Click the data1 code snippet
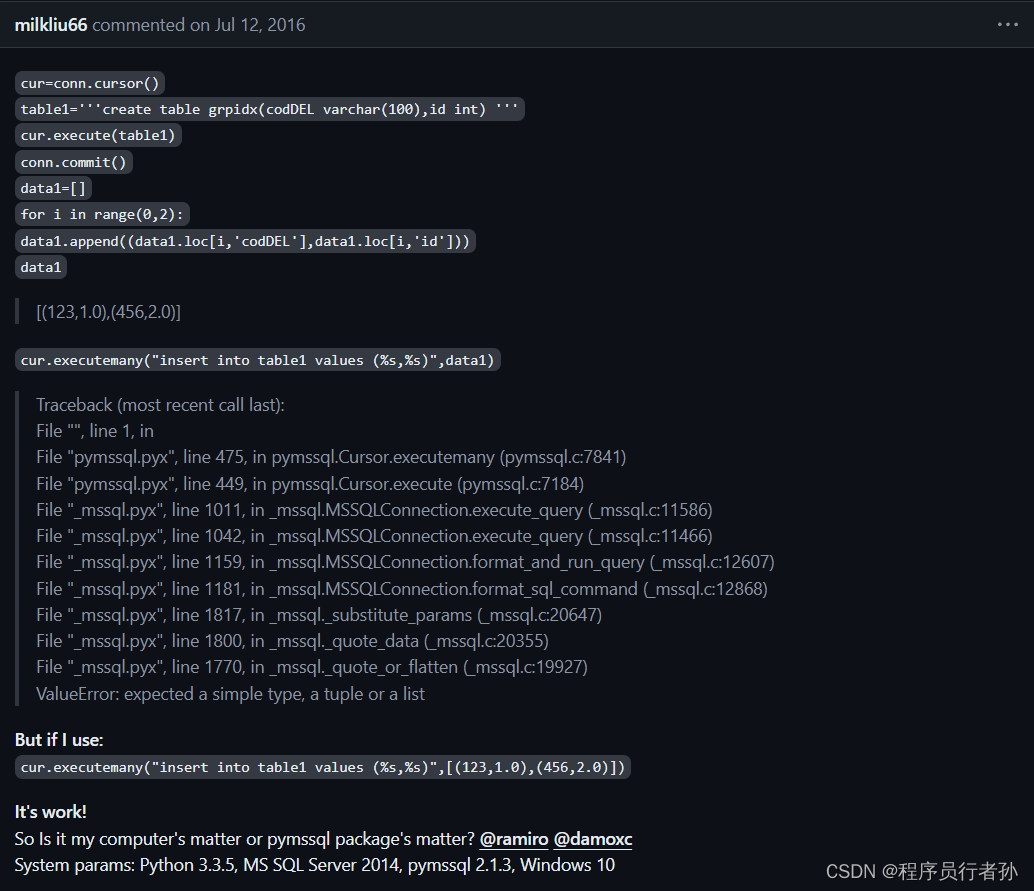 (x=40, y=266)
